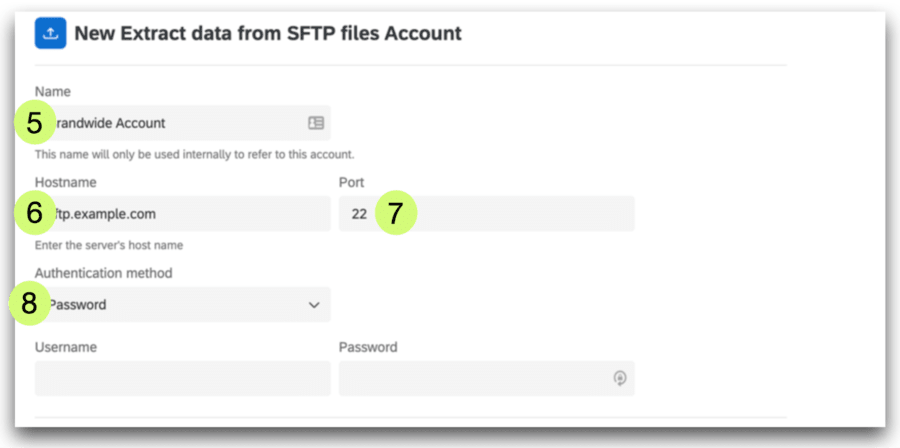The height and width of the screenshot is (448, 900).
Task: Click the "Enter the server's host name" hint
Action: [x=109, y=245]
